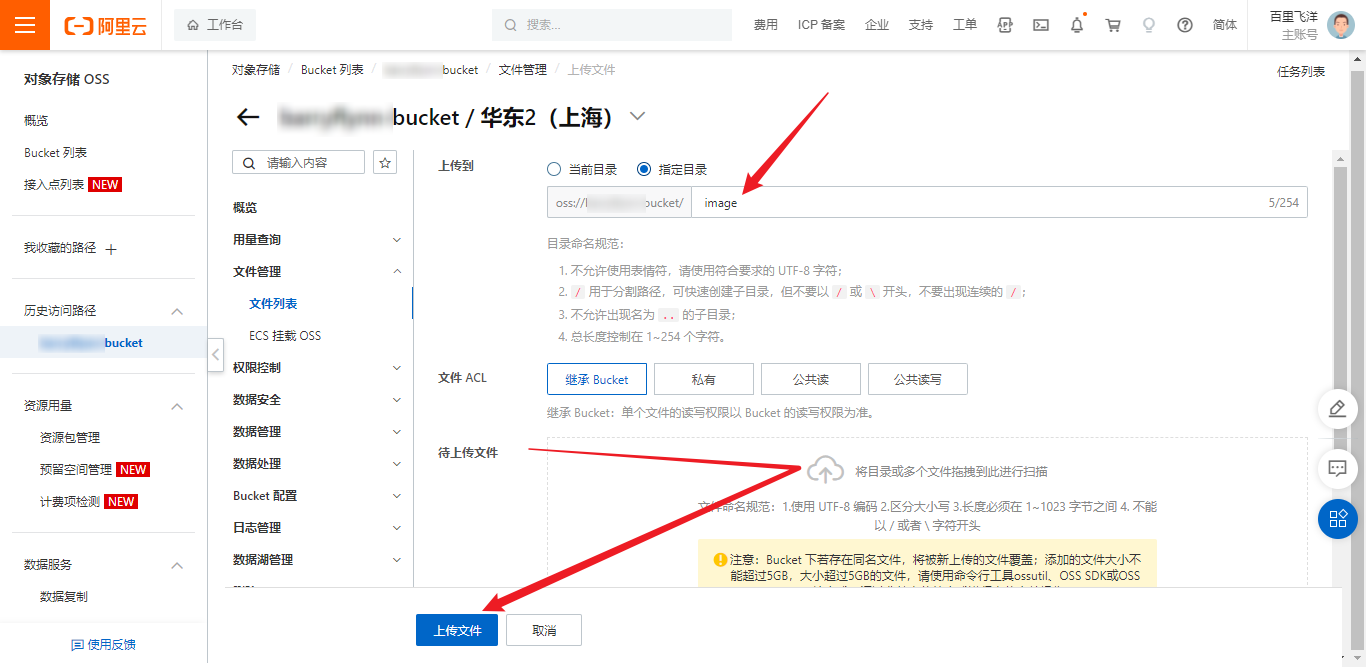This screenshot has width=1366, height=667.
Task: Open the shopping cart icon
Action: 1112,25
